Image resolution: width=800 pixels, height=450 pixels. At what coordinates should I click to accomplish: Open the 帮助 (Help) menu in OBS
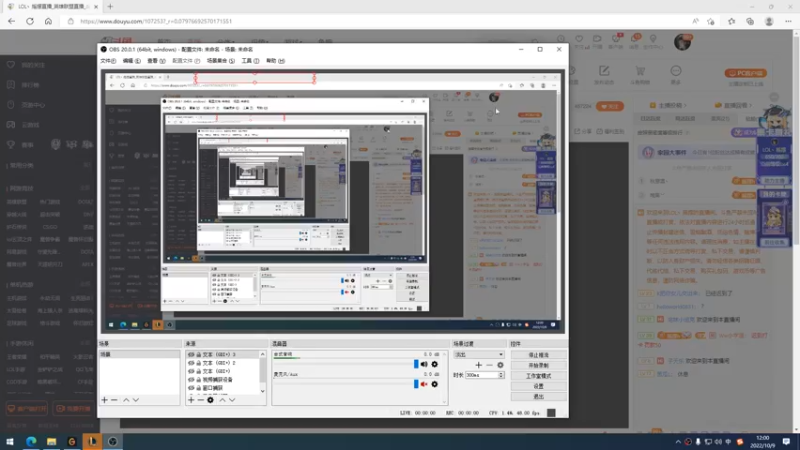click(x=276, y=61)
